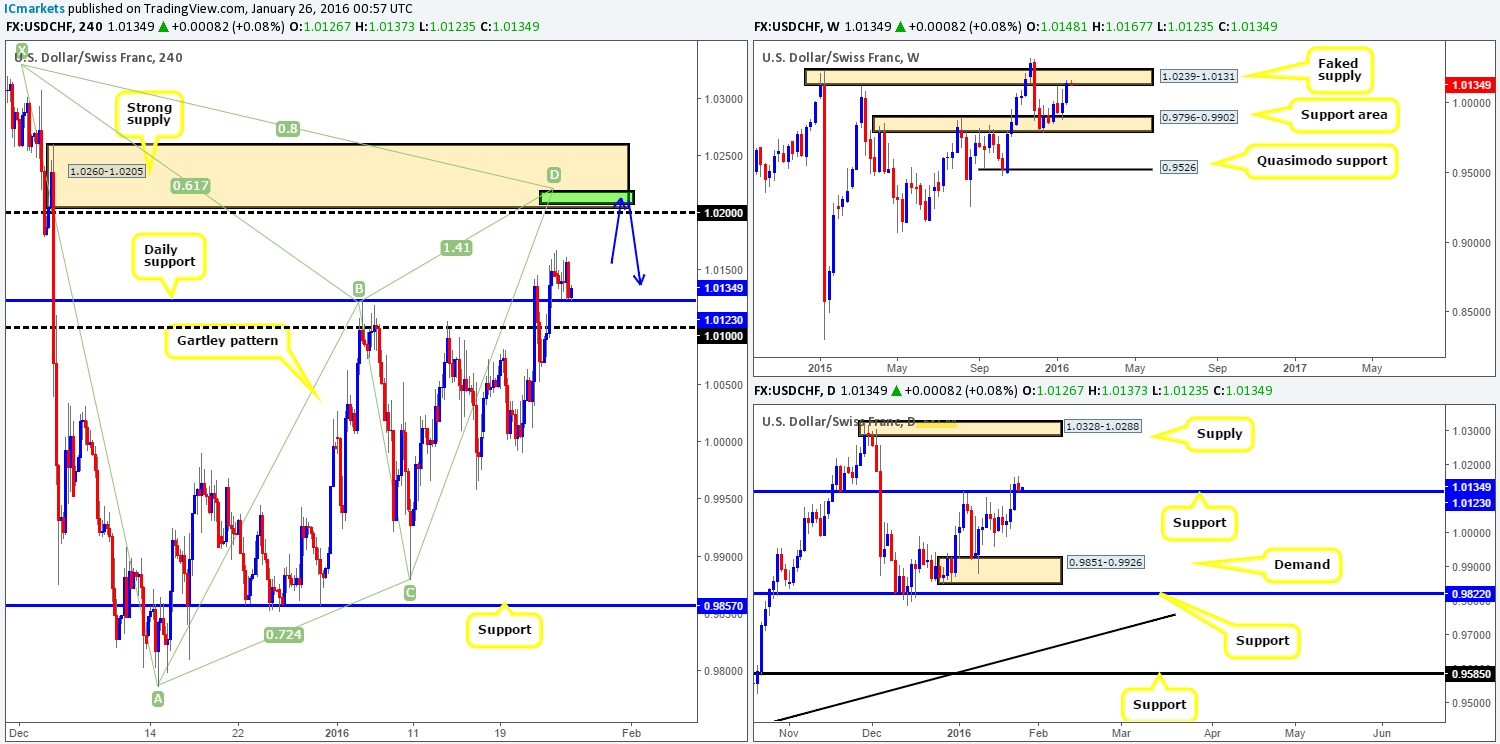Select Gartley point B marker

(x=358, y=291)
